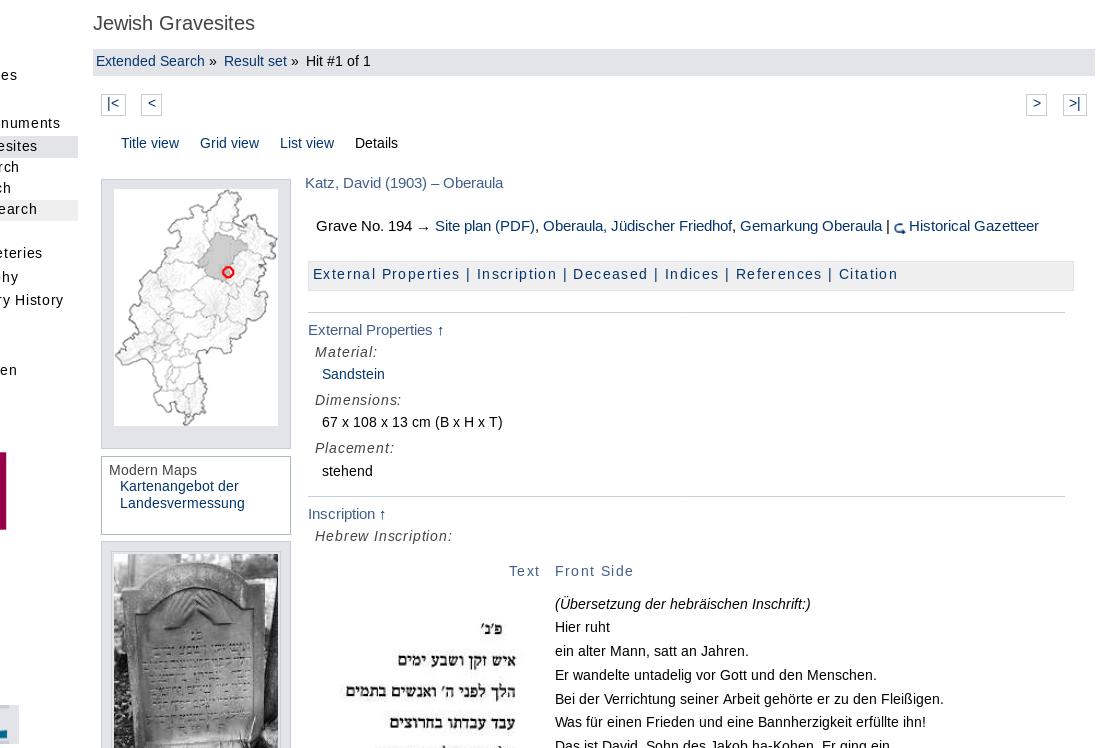Click the Sandstein material link
Viewport: 1105px width, 748px height.
coord(353,374)
